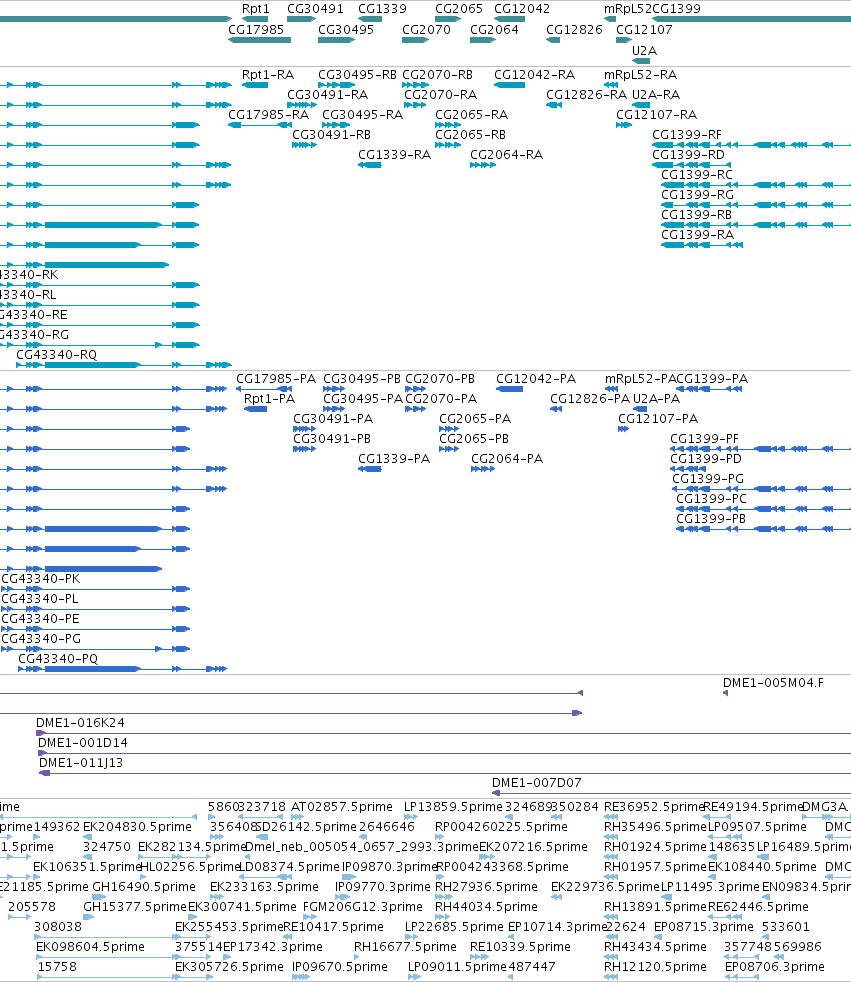Click the CG2064-PA protein label
The image size is (851, 982).
click(507, 459)
